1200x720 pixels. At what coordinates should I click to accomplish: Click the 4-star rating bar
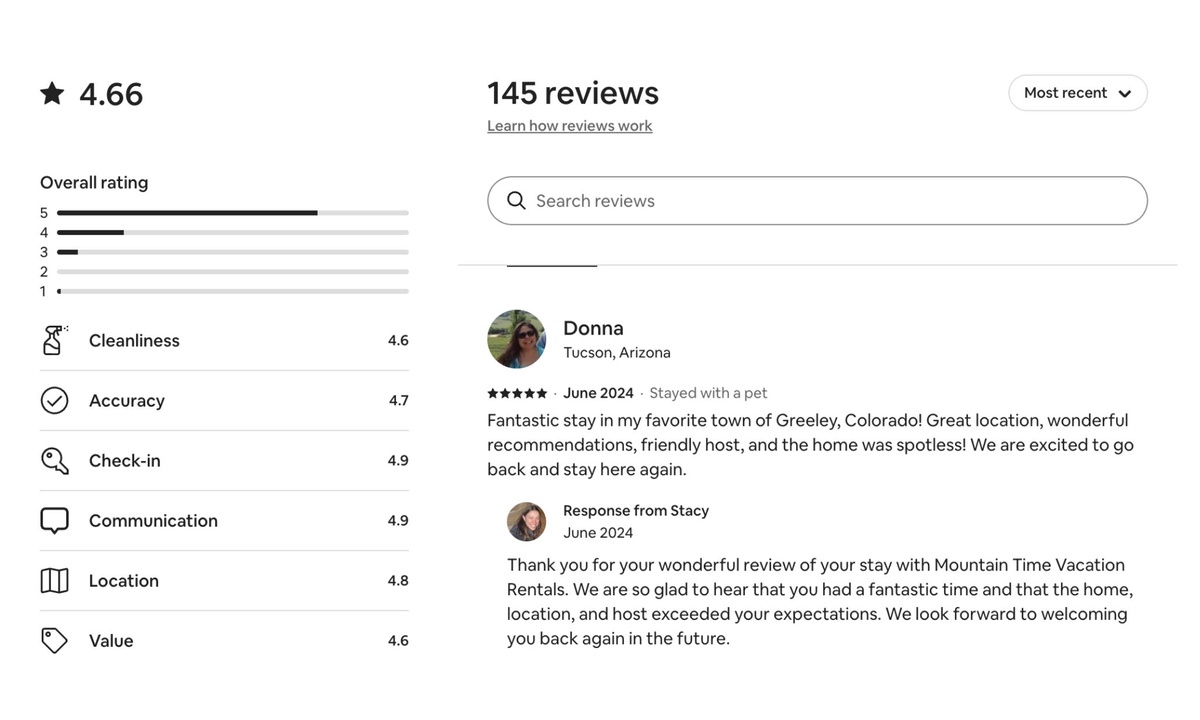[x=232, y=233]
